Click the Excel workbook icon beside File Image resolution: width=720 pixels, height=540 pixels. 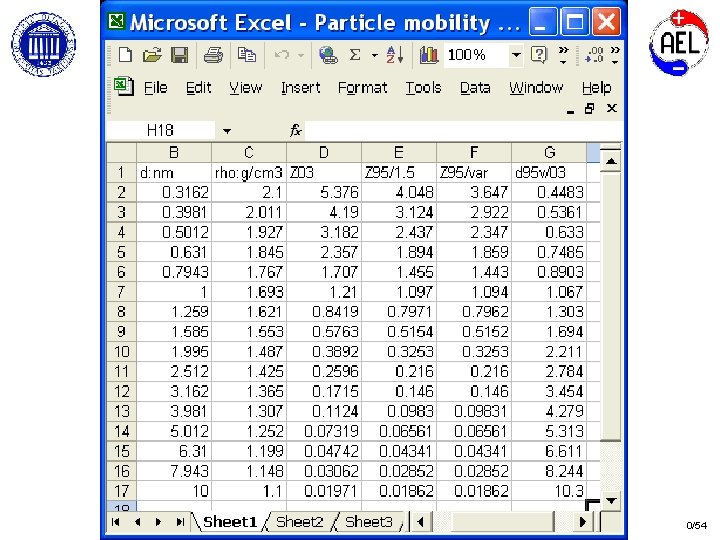[x=124, y=86]
